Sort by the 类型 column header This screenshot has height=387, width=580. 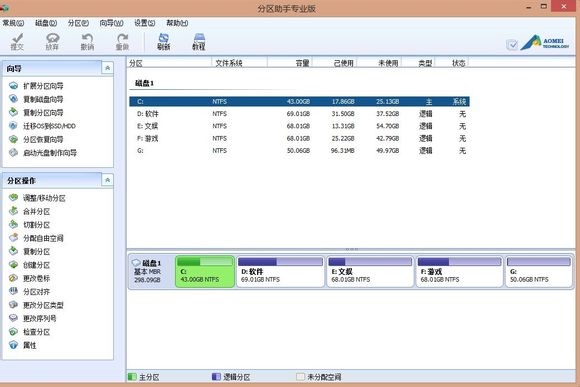[x=418, y=63]
